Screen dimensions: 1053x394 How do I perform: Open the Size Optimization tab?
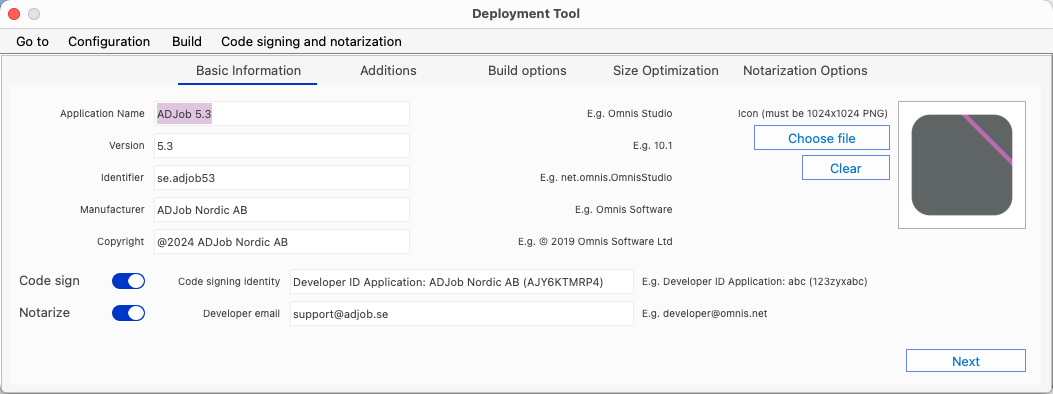[666, 70]
